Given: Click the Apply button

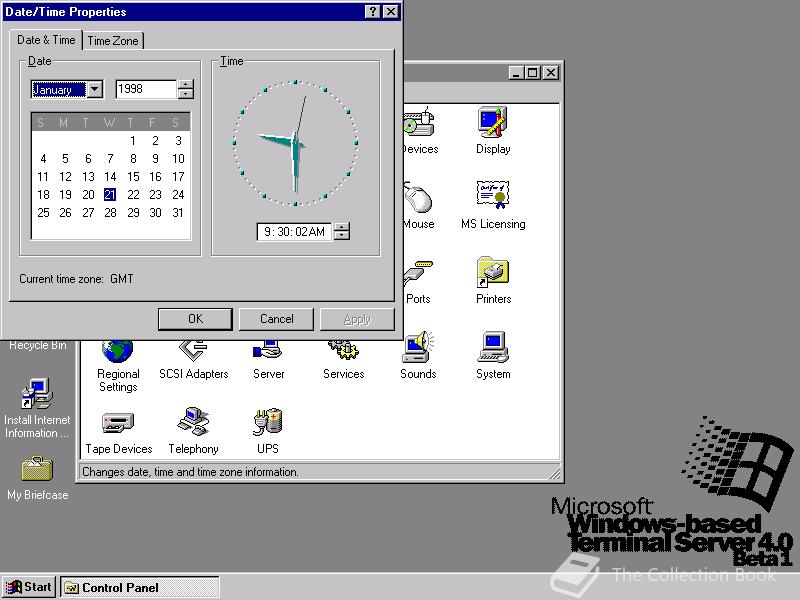Looking at the screenshot, I should click(x=357, y=319).
